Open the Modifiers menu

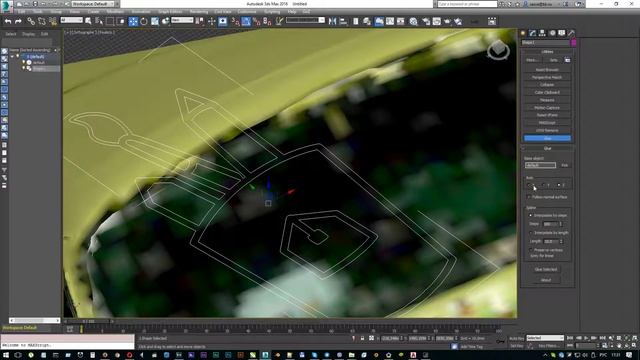(115, 12)
